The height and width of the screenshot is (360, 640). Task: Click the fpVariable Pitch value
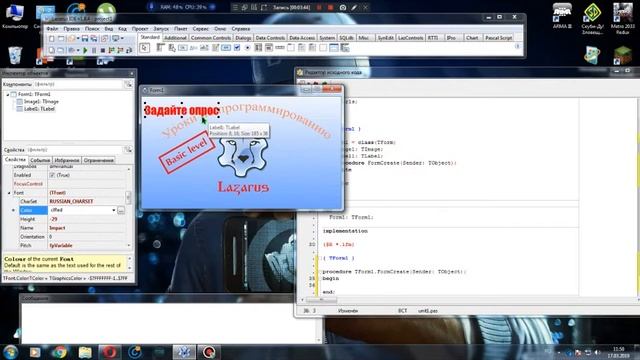60,246
